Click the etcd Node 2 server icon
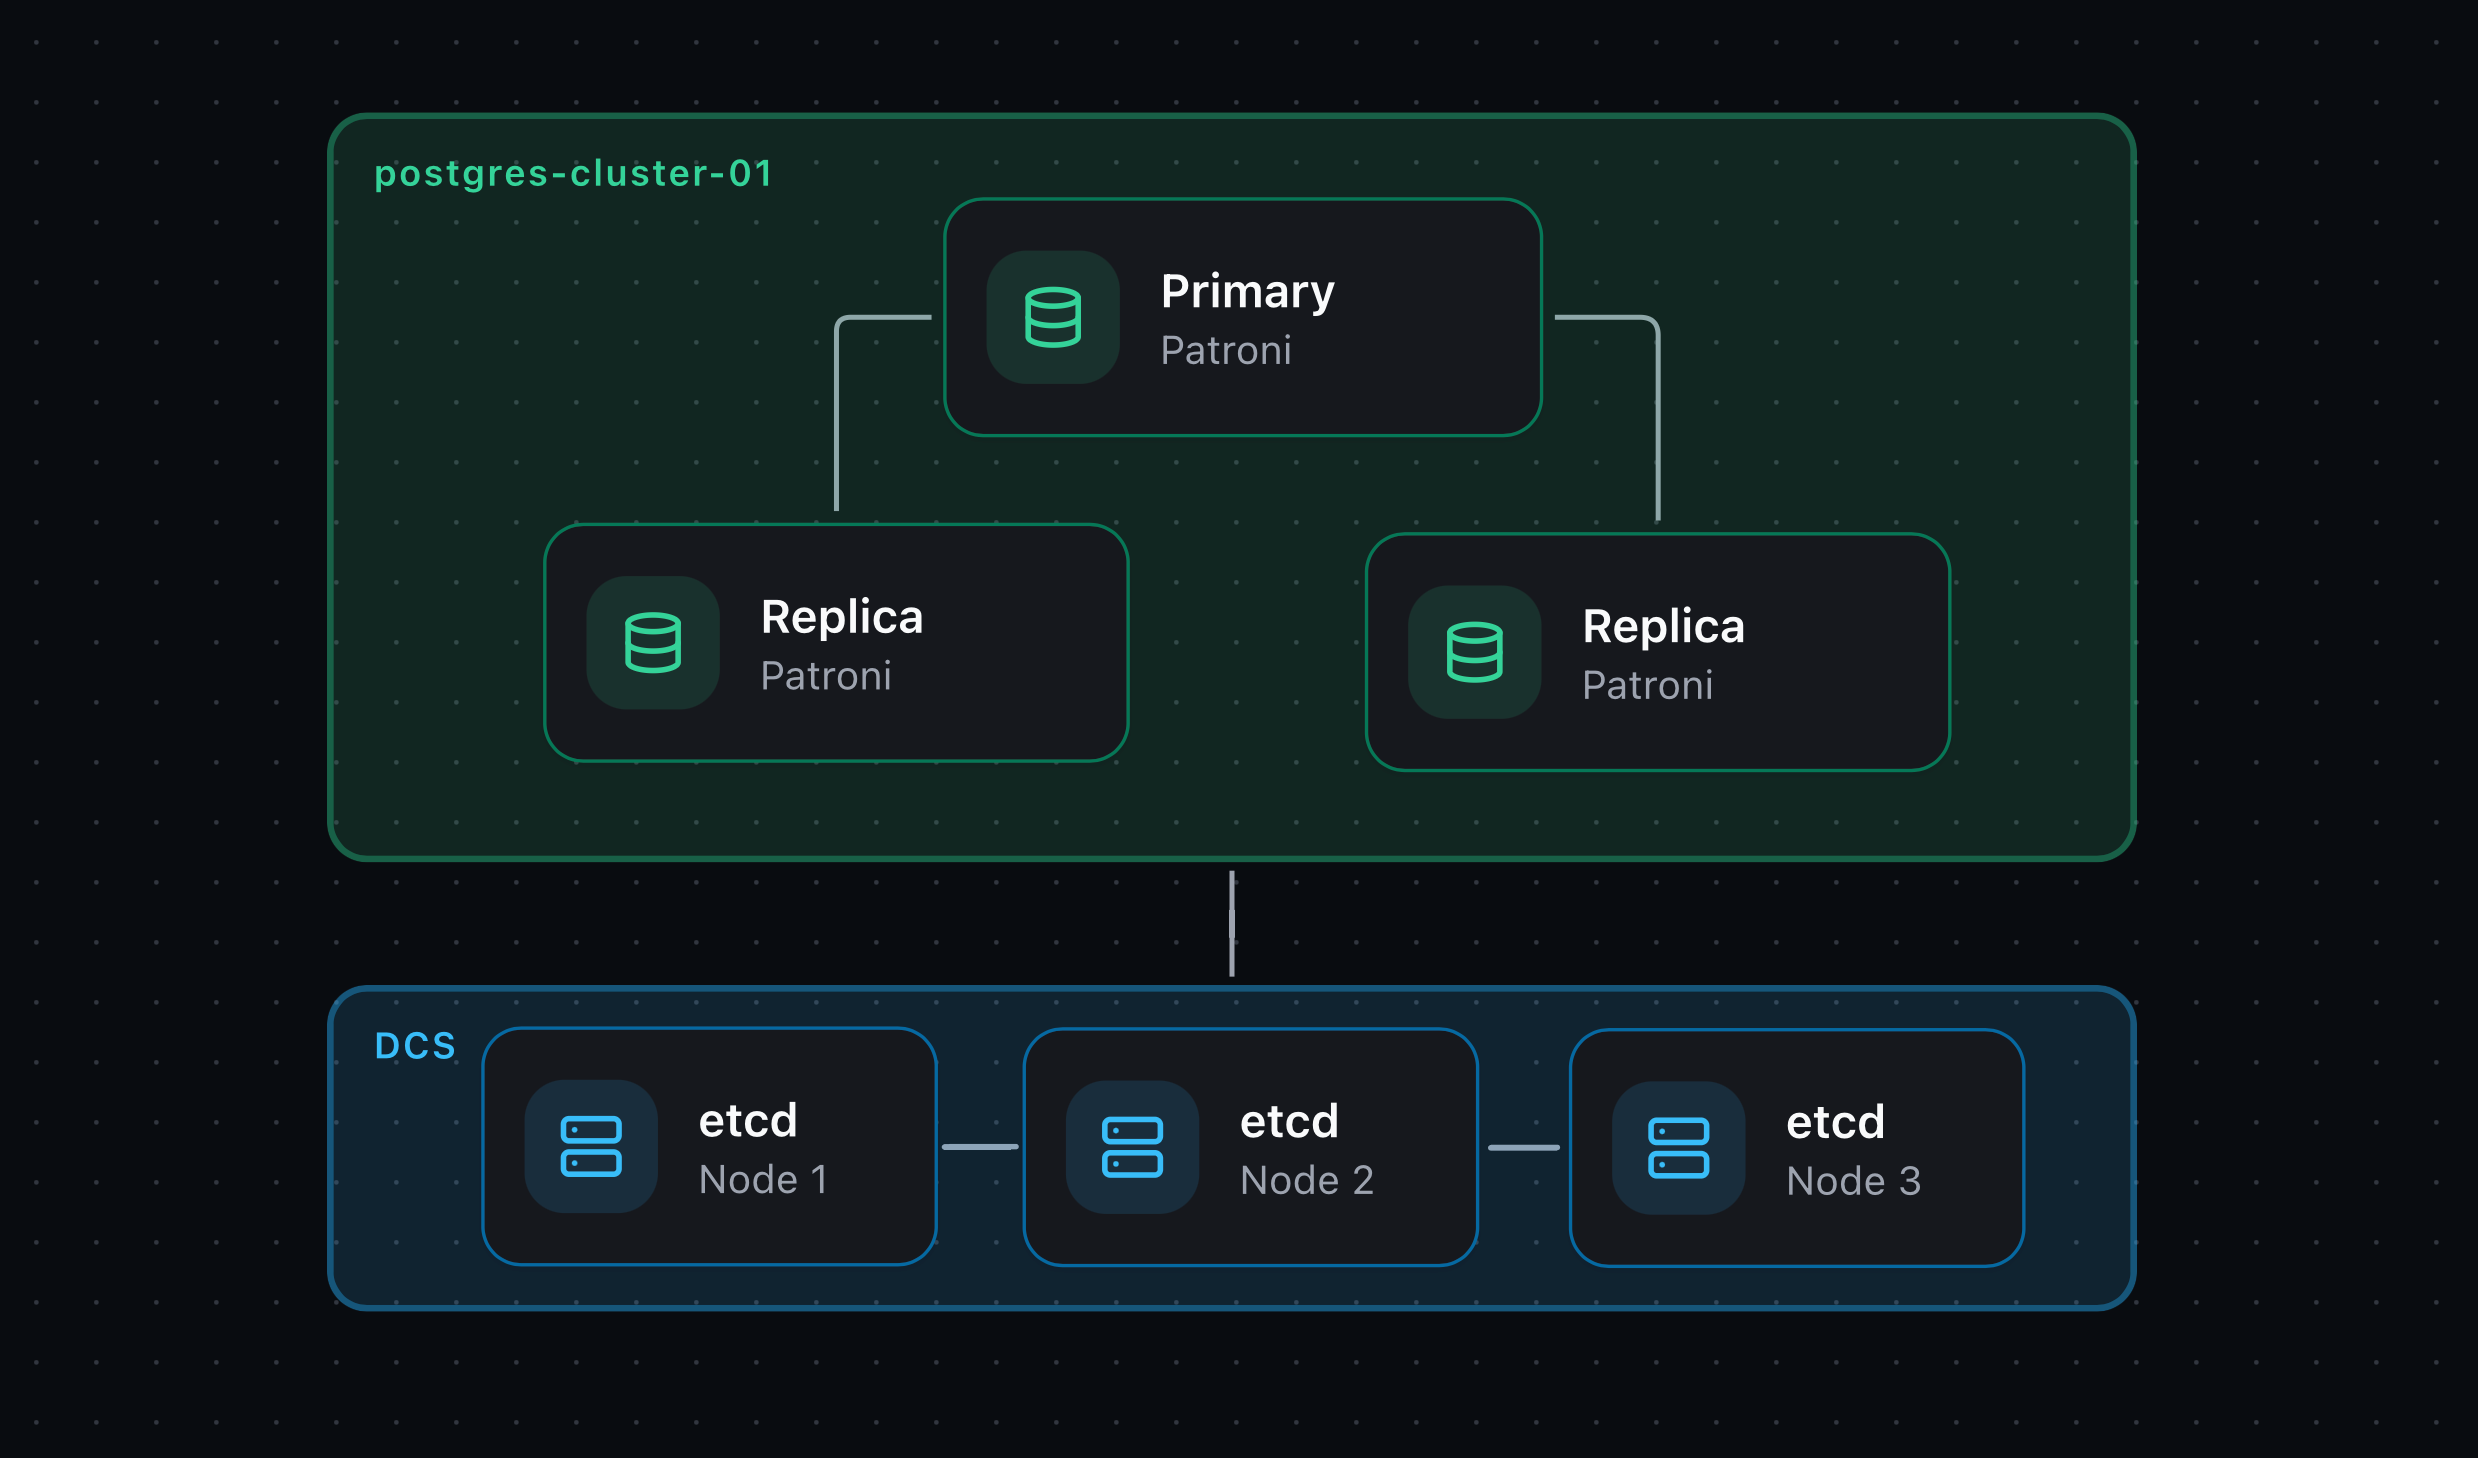Screen dimensions: 2478x1458 (1132, 1147)
